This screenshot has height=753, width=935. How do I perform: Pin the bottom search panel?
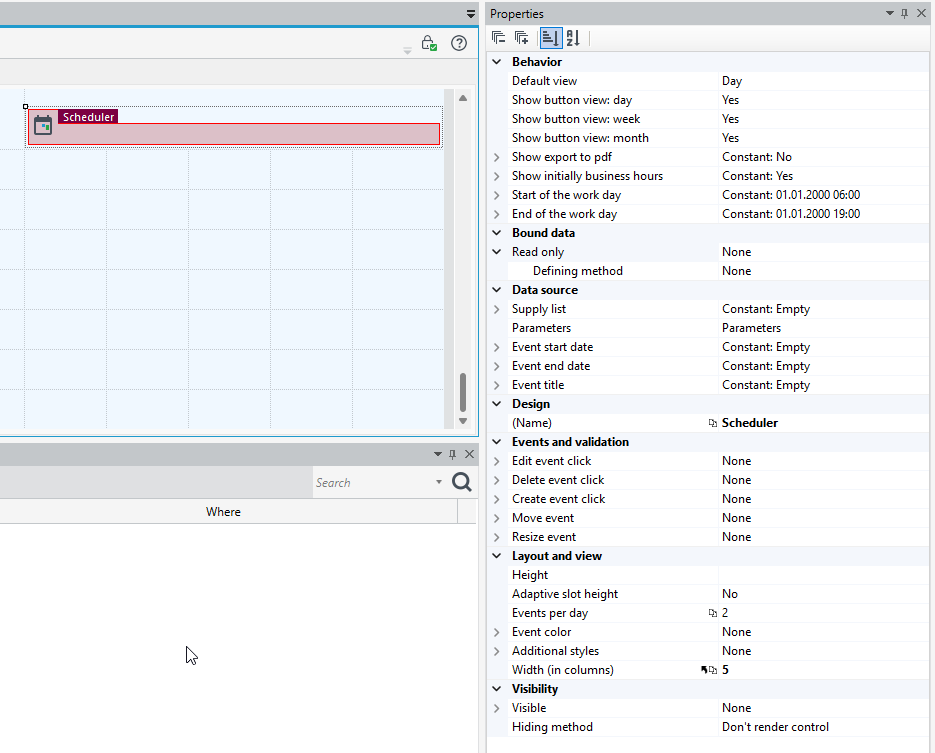[453, 454]
